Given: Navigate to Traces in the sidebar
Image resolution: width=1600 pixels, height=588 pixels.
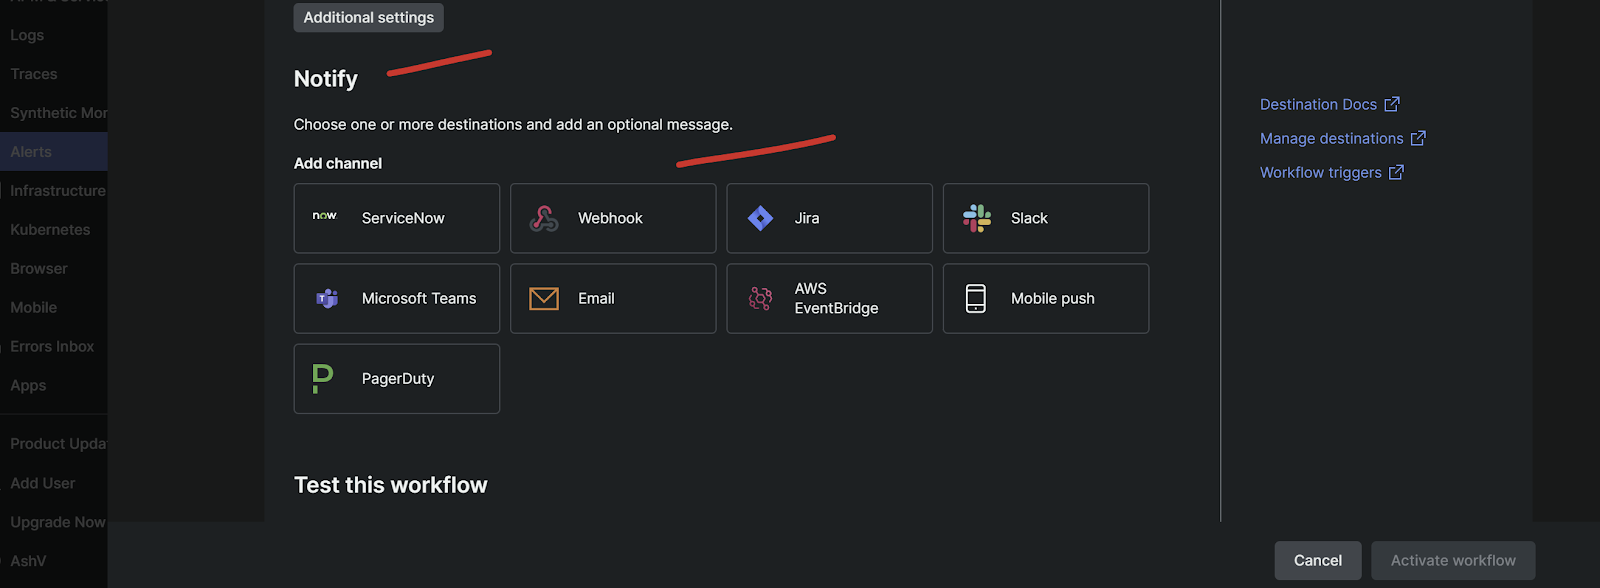Looking at the screenshot, I should 34,74.
